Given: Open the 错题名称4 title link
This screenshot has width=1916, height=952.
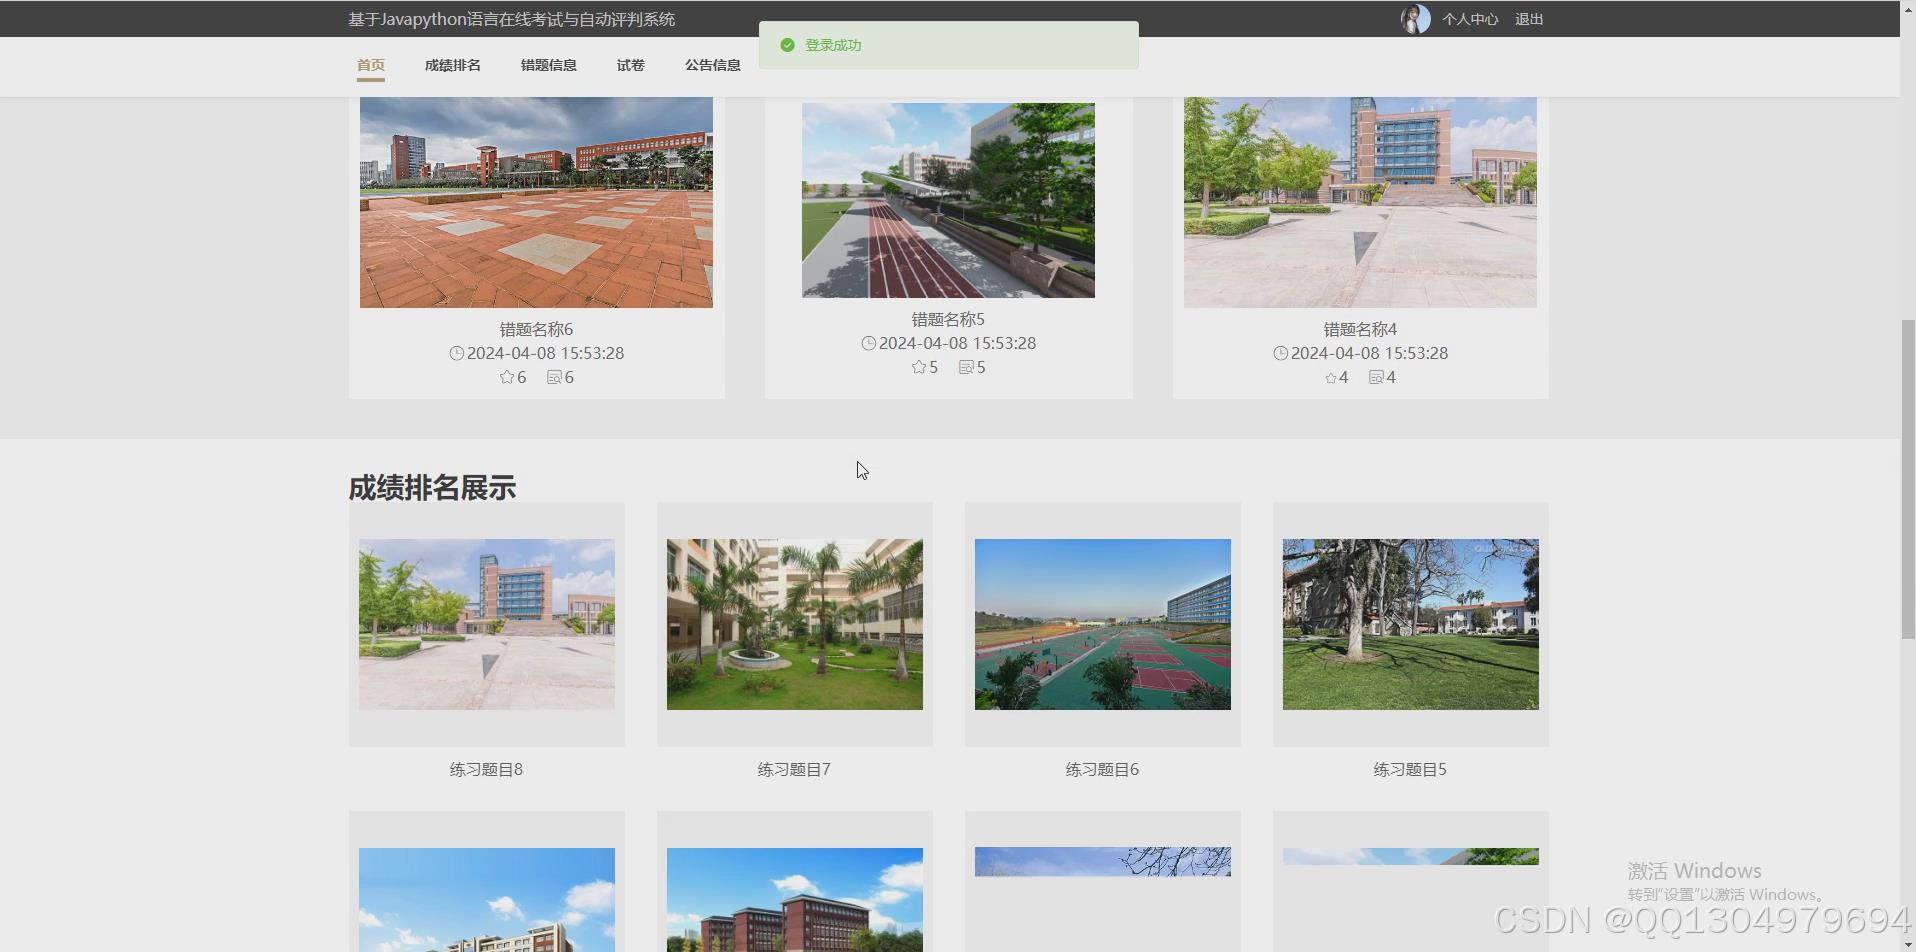Looking at the screenshot, I should click(x=1360, y=329).
